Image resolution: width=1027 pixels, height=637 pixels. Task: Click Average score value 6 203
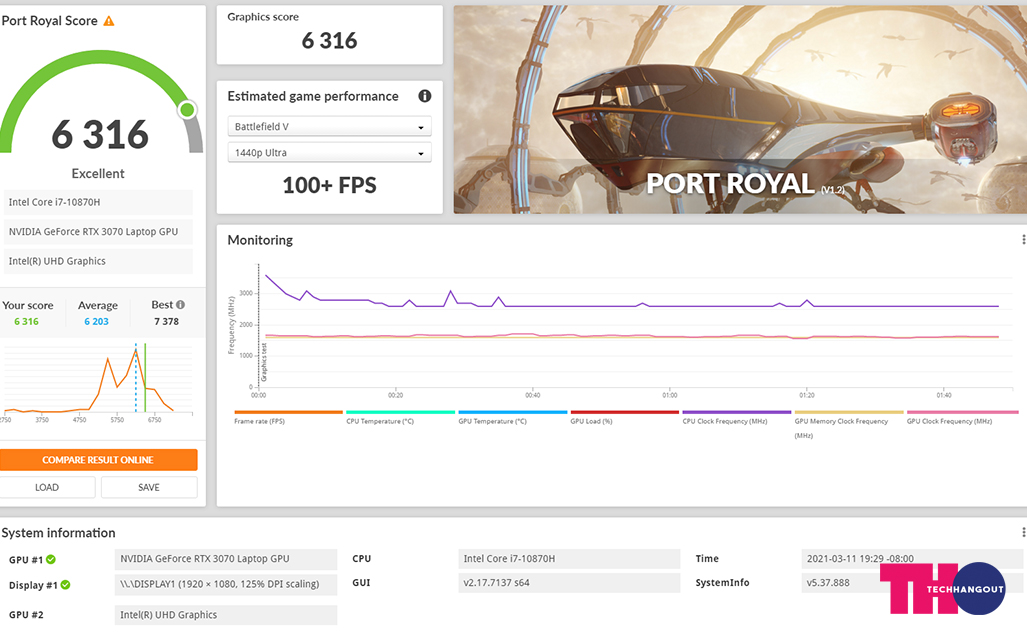[x=96, y=321]
